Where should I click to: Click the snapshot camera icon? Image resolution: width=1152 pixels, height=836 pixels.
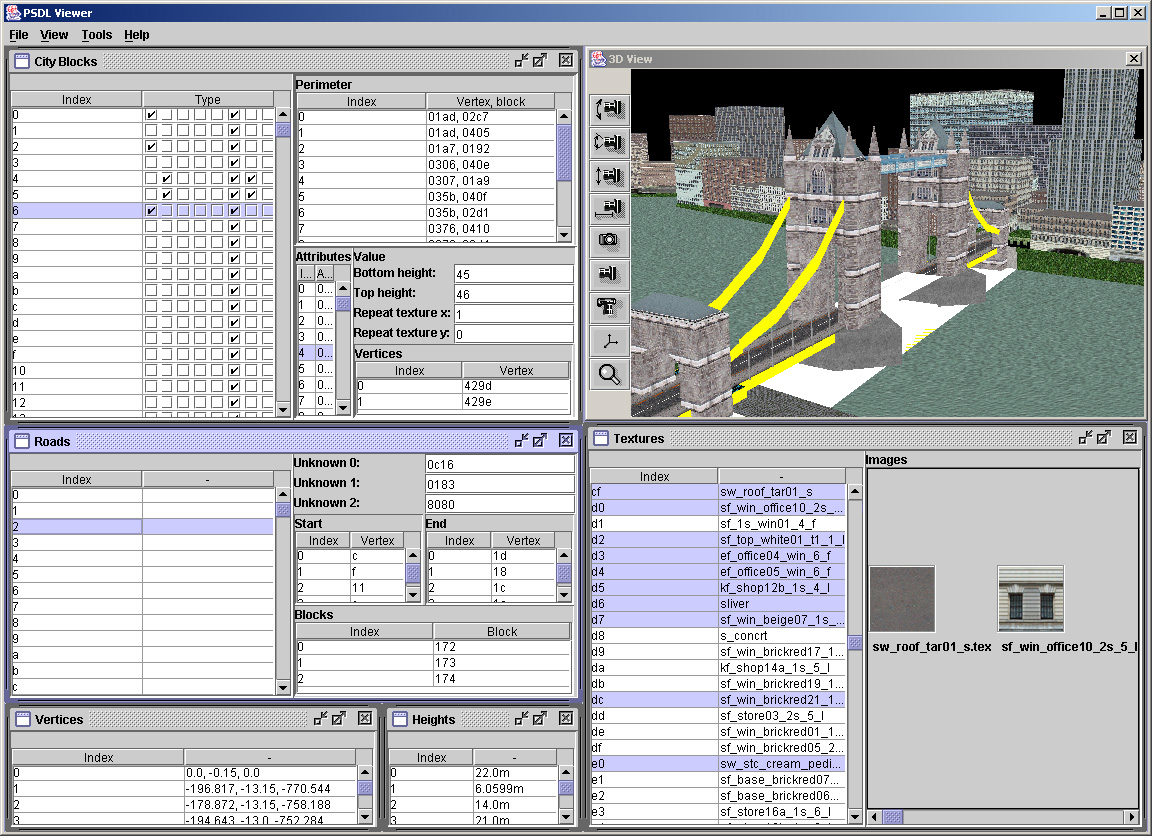609,240
